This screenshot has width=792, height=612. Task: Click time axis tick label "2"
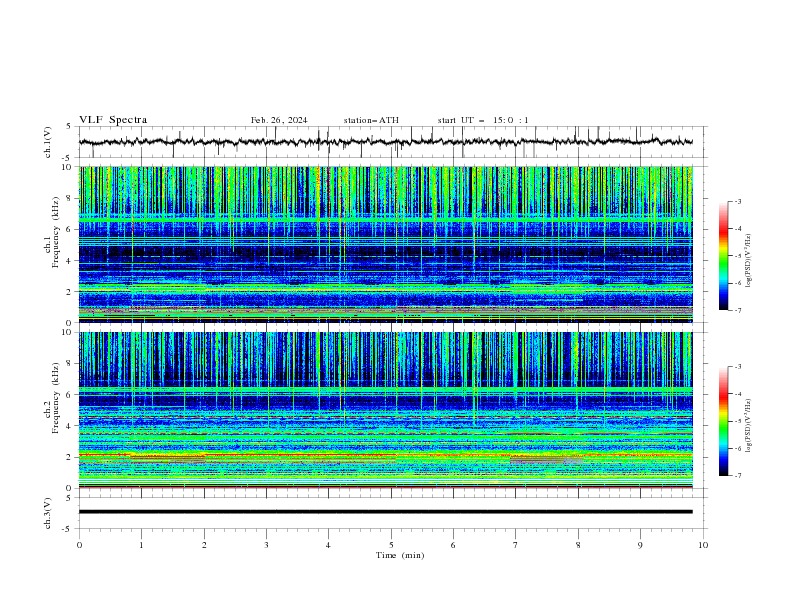[204, 545]
